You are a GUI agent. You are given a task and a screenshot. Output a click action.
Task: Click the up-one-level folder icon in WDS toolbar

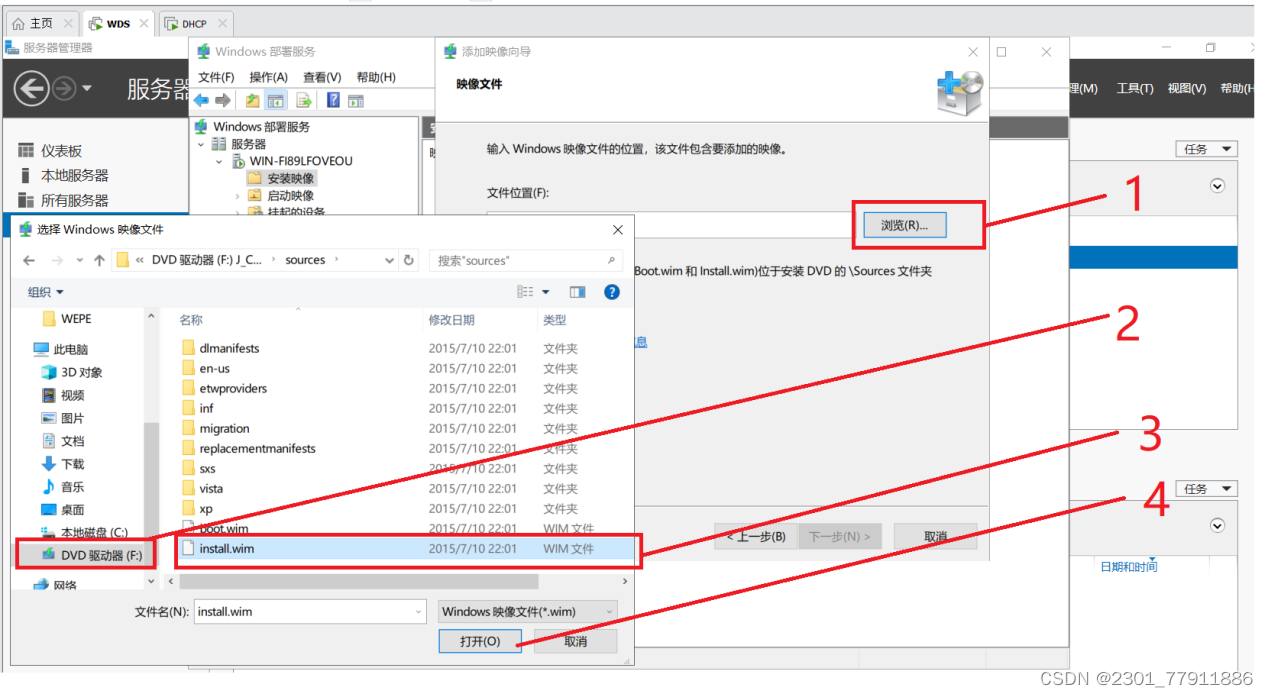pyautogui.click(x=252, y=100)
